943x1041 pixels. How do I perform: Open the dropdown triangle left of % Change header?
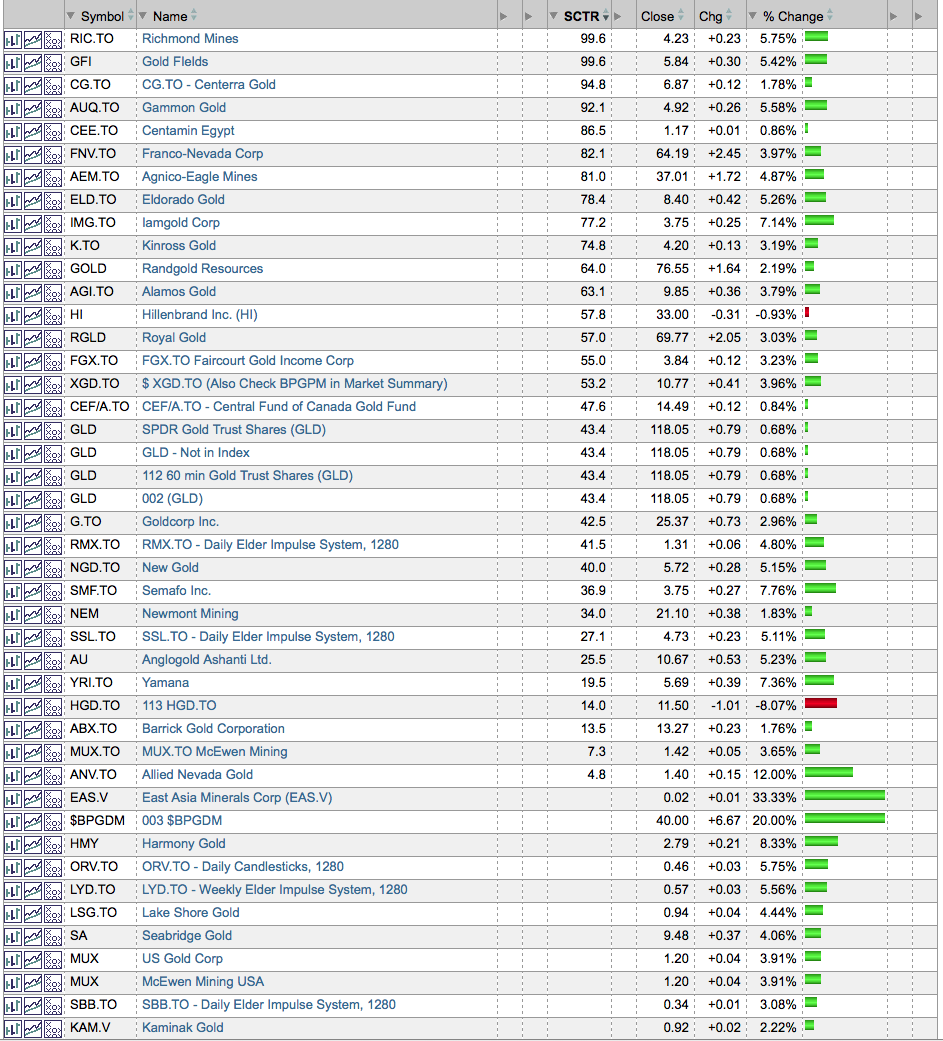752,16
